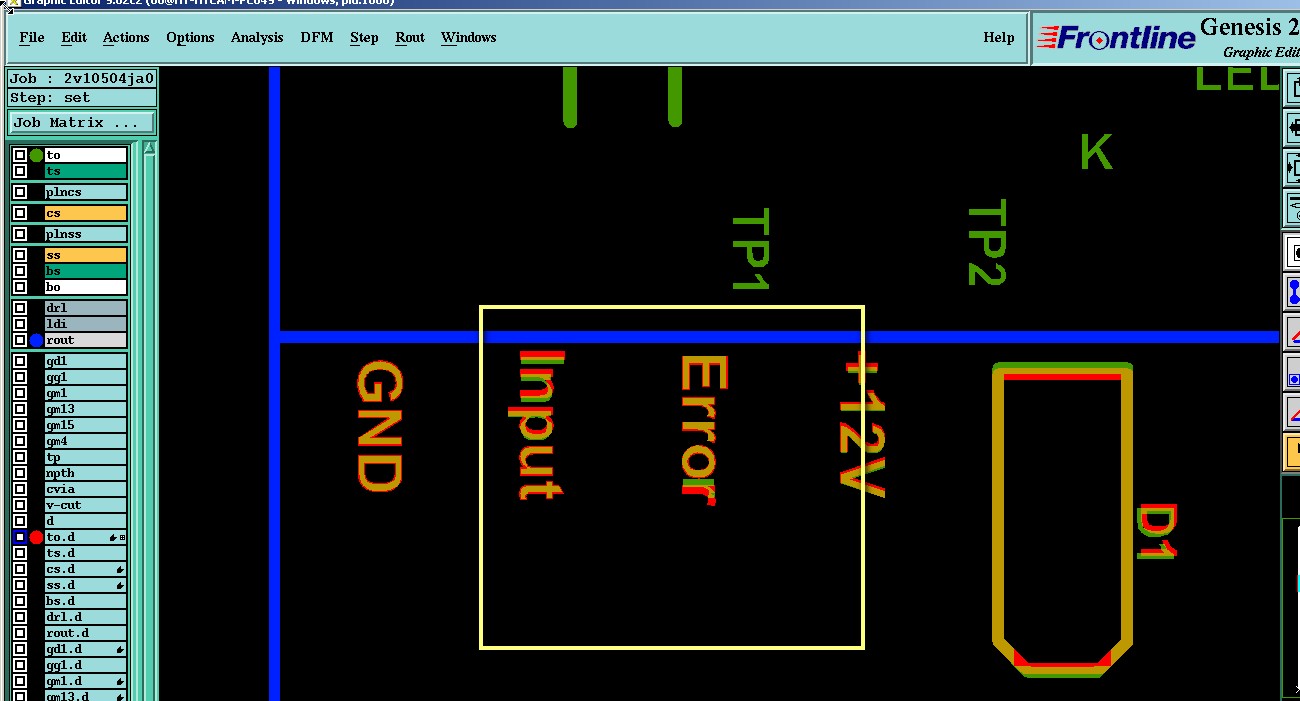Click the grid icon on the to.d row
This screenshot has width=1300, height=701.
[x=122, y=537]
